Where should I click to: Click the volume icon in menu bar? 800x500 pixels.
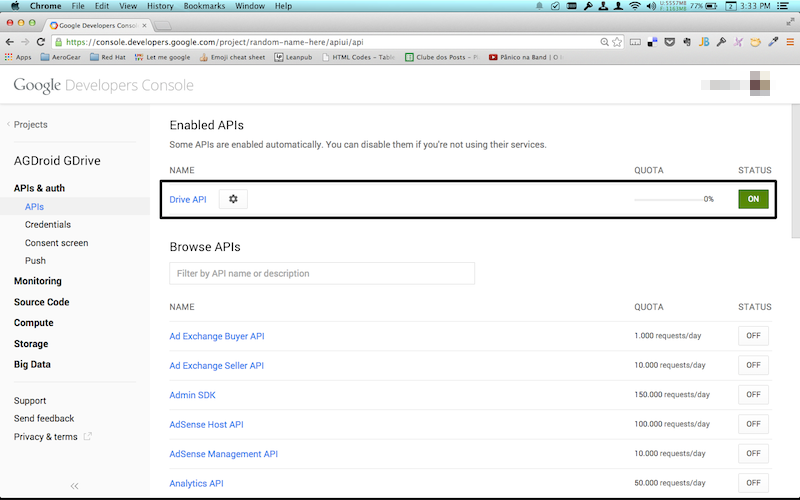click(651, 6)
